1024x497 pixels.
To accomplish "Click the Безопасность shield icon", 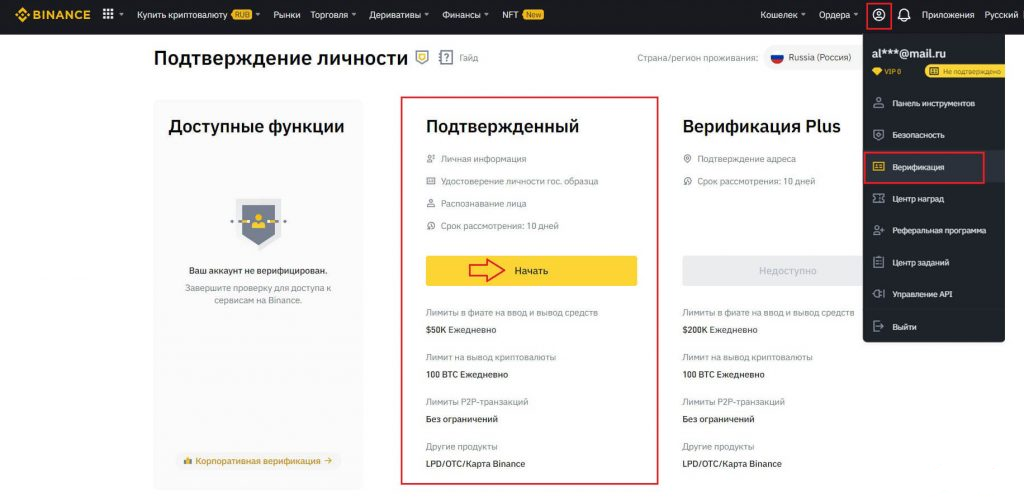I will (x=878, y=135).
